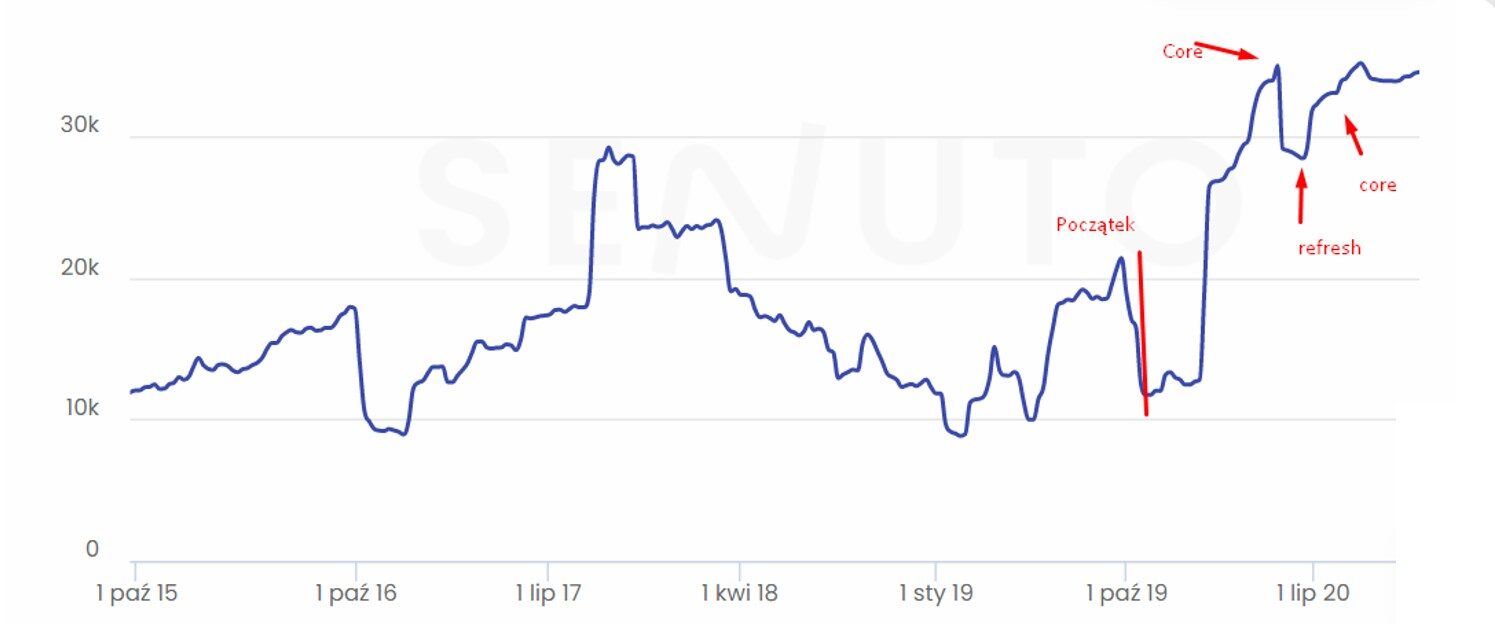The height and width of the screenshot is (632, 1495).
Task: Click the 10k y-axis label
Action: (79, 409)
